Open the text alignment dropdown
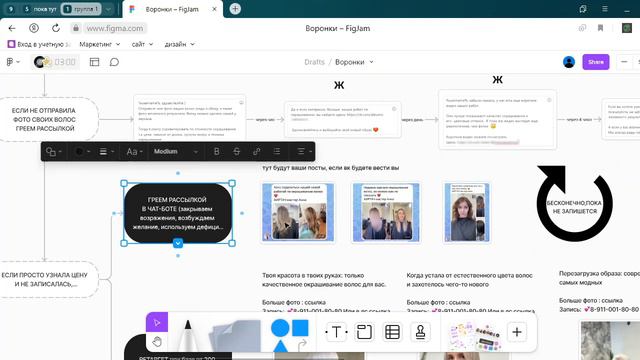 click(x=304, y=152)
